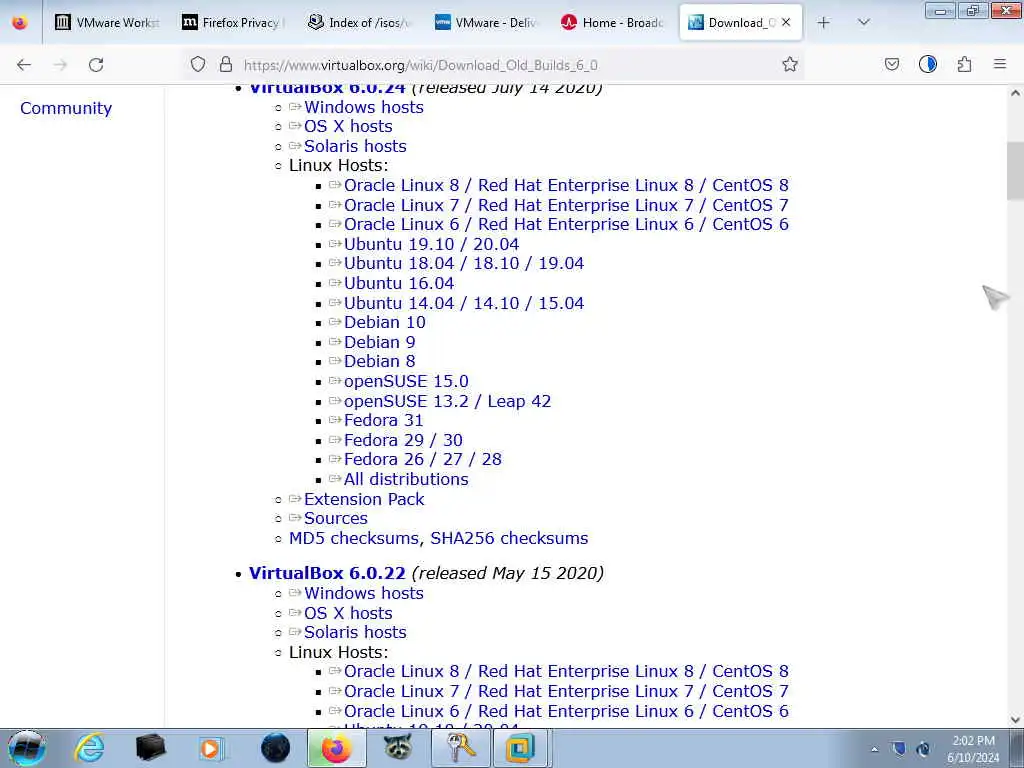Open OS X hosts link under 6.0.22
The width and height of the screenshot is (1024, 768).
click(348, 613)
